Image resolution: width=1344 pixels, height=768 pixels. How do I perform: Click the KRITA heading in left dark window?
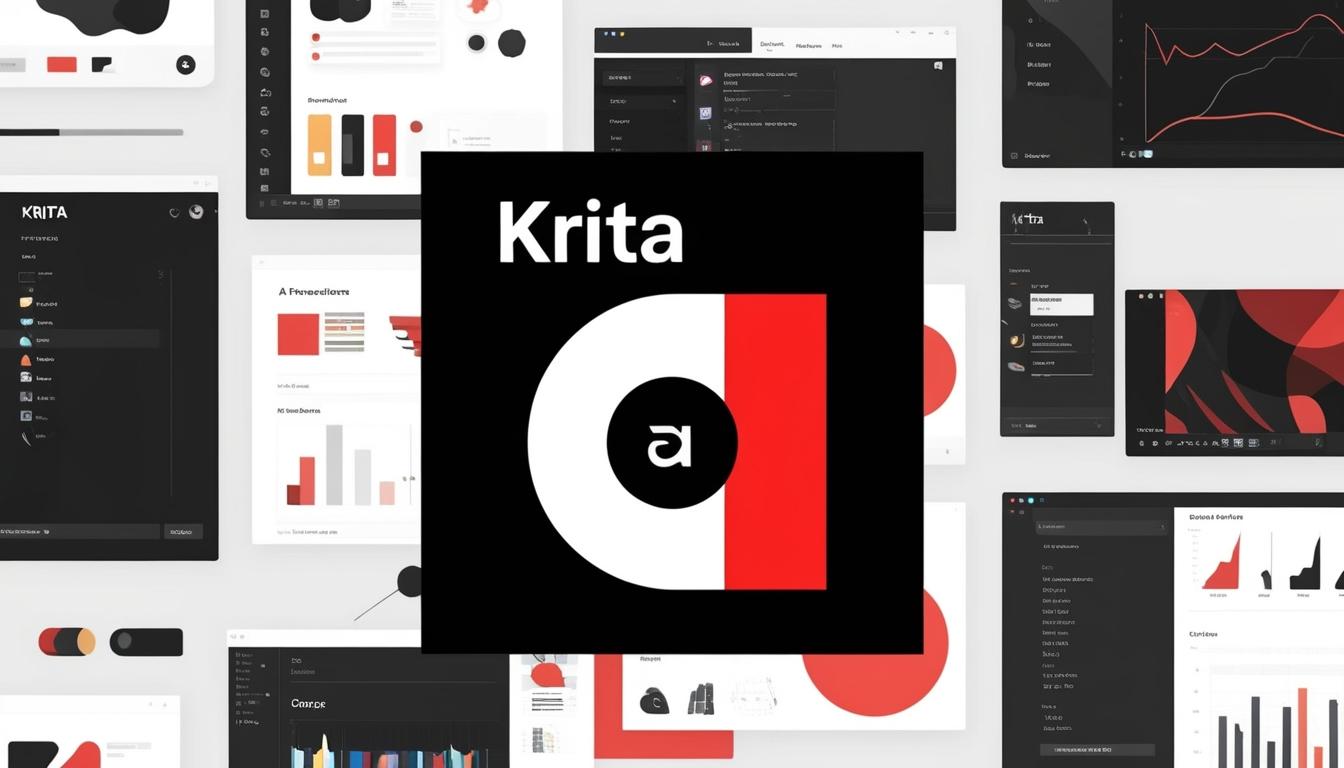[x=44, y=212]
